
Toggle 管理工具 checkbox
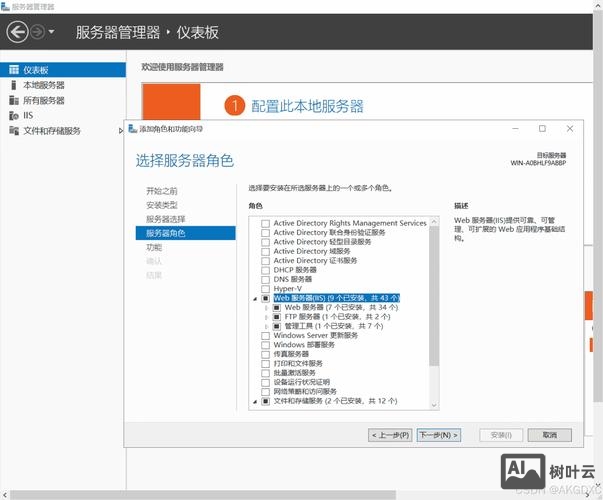pos(277,326)
